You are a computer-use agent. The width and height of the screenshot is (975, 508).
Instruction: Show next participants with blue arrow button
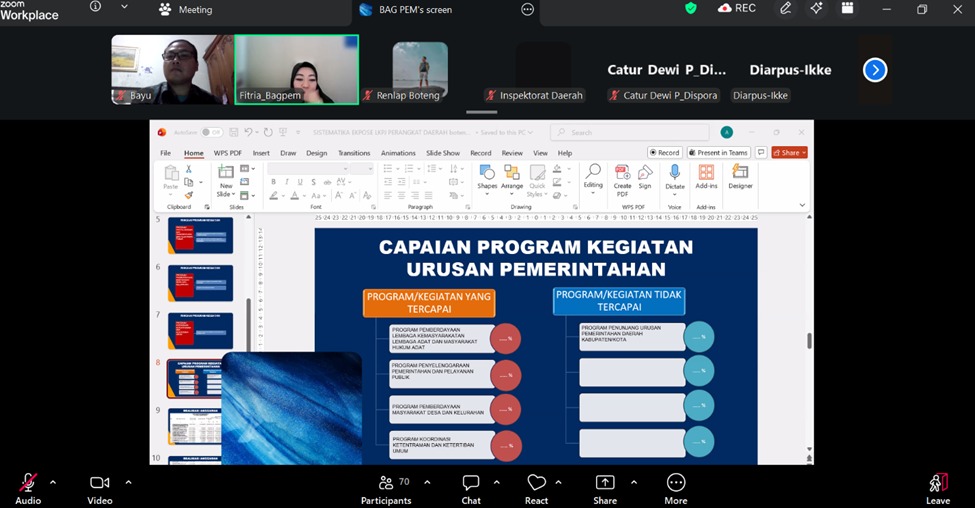click(x=875, y=70)
